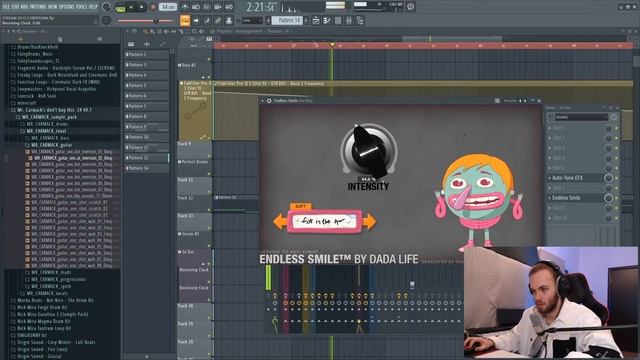Click the gear icon in the Endless Smile title bar
The height and width of the screenshot is (360, 640).
point(269,100)
